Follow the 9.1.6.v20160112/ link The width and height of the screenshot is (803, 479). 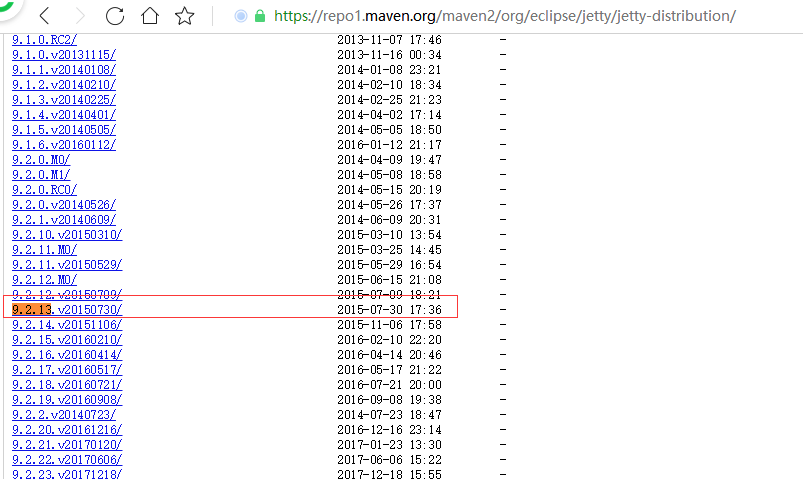pyautogui.click(x=64, y=144)
